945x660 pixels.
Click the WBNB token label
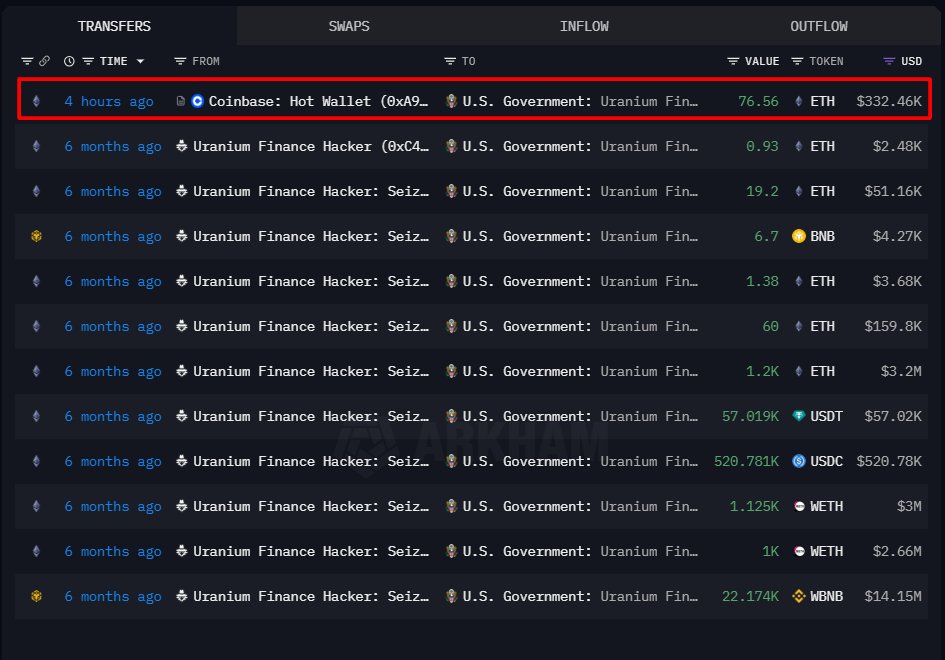point(826,597)
